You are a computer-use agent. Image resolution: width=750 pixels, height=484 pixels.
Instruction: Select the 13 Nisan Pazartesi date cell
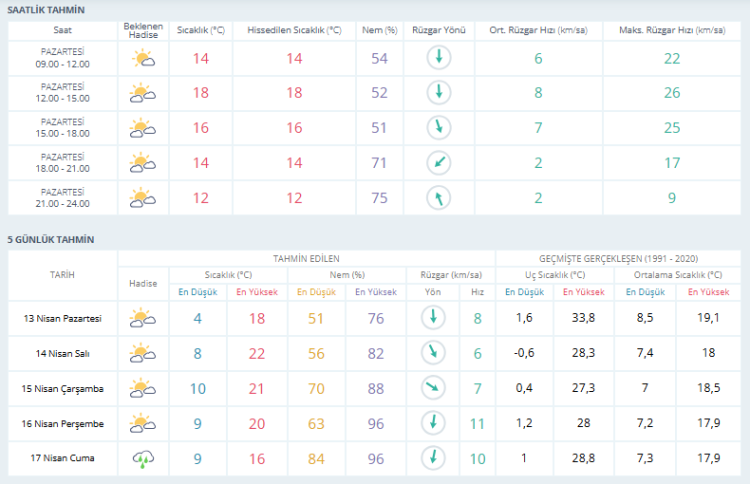point(62,318)
